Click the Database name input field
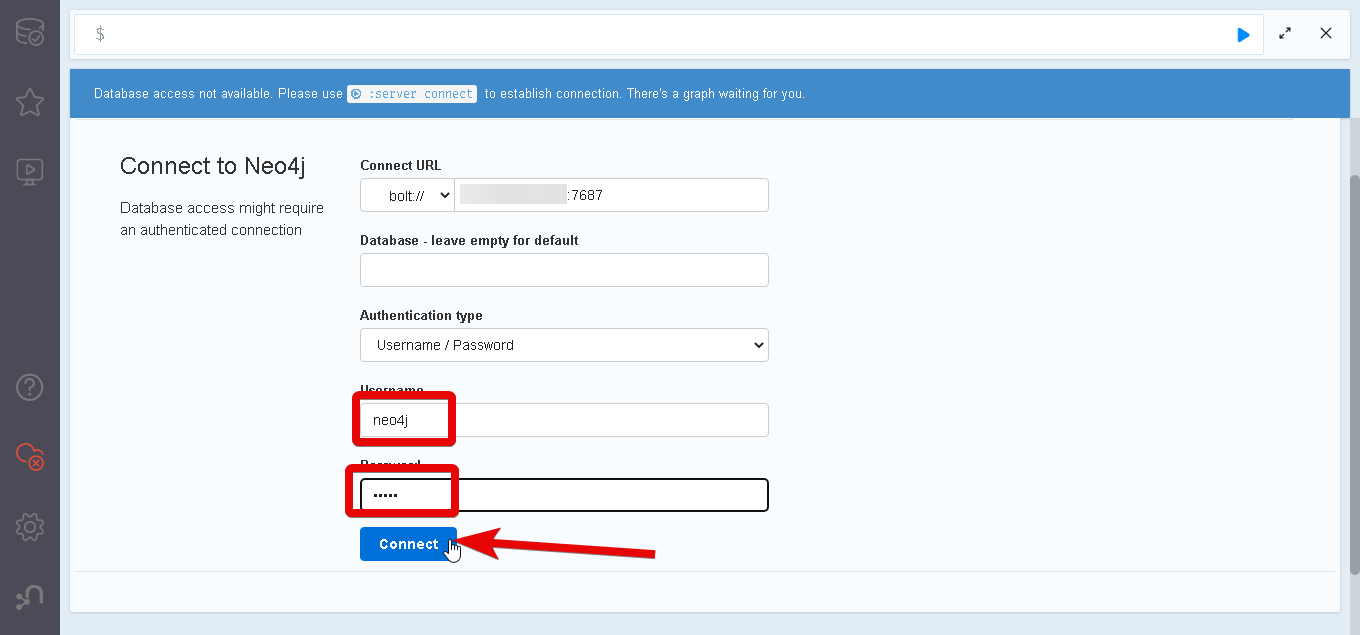This screenshot has height=635, width=1360. [564, 270]
